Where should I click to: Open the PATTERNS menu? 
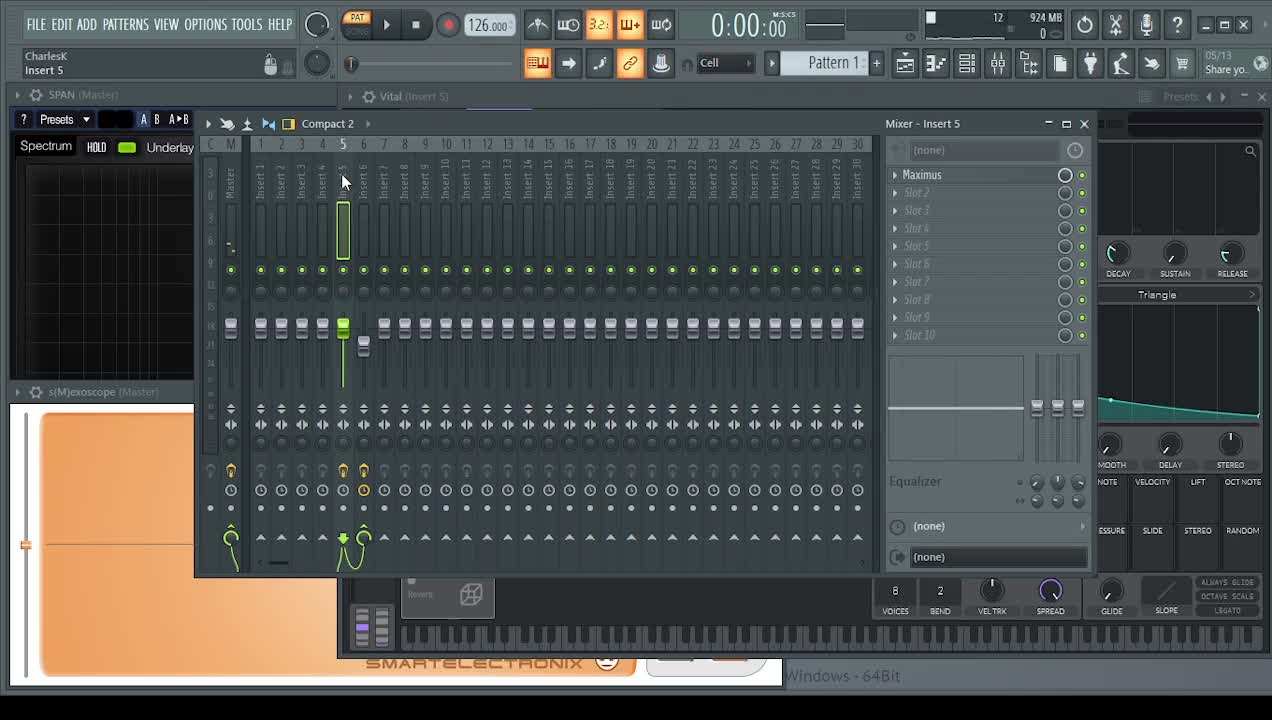click(125, 24)
